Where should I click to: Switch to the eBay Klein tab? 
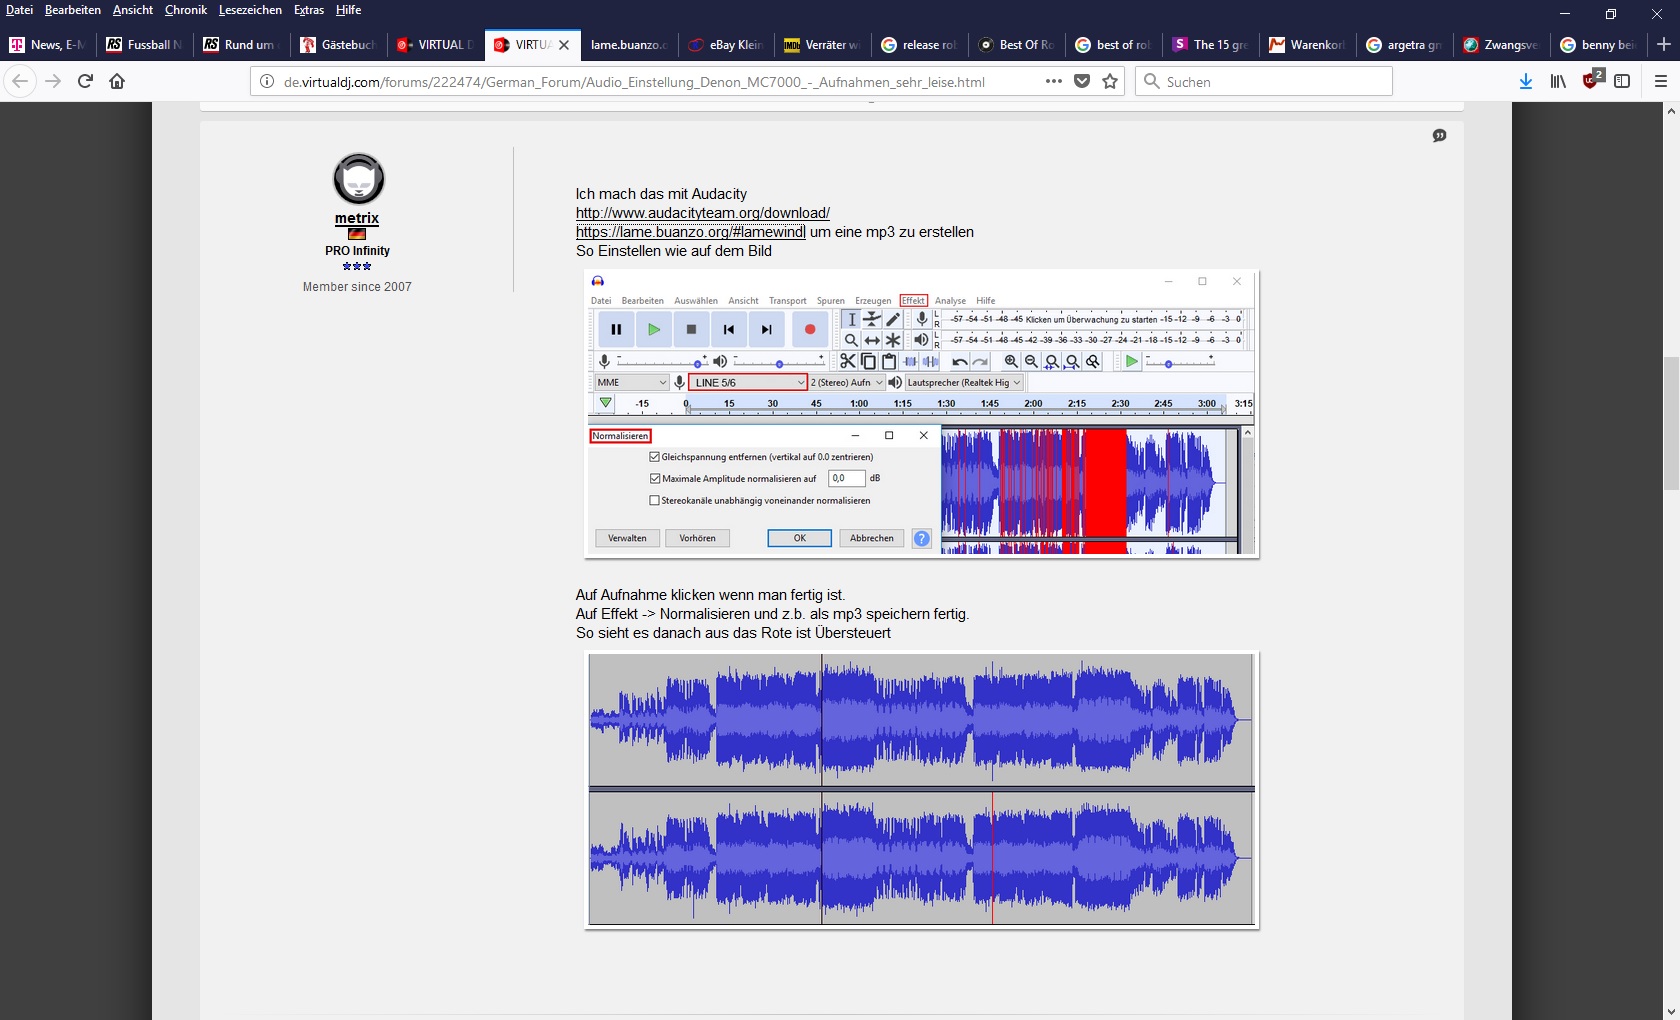tap(726, 45)
